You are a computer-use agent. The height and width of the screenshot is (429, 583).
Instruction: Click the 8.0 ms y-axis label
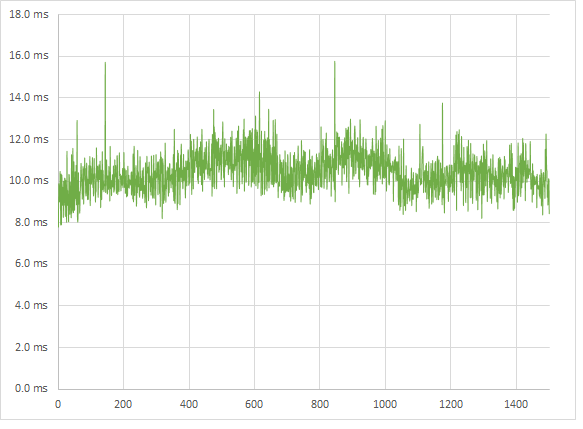point(31,222)
